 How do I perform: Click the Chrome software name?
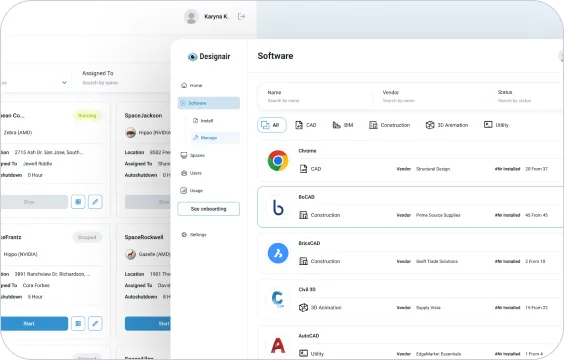point(307,151)
